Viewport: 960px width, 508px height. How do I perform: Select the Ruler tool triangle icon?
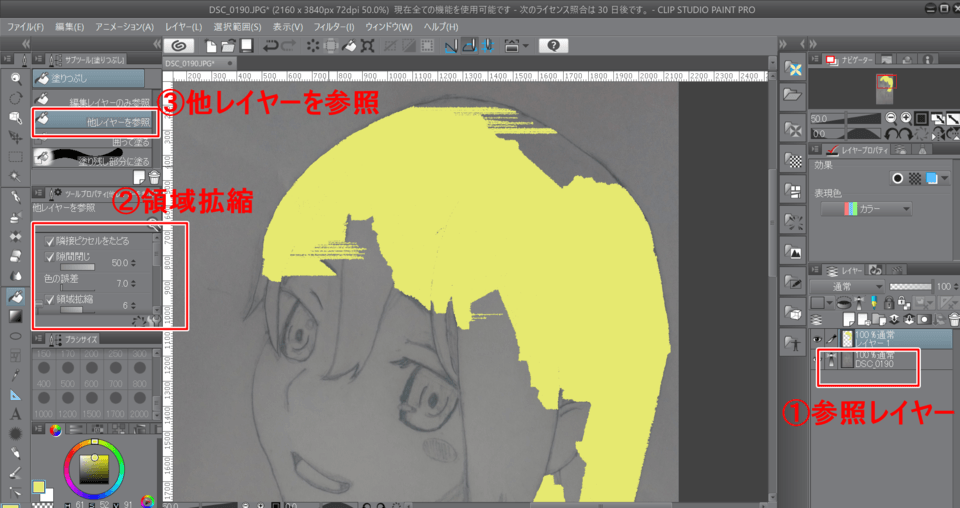pyautogui.click(x=15, y=394)
